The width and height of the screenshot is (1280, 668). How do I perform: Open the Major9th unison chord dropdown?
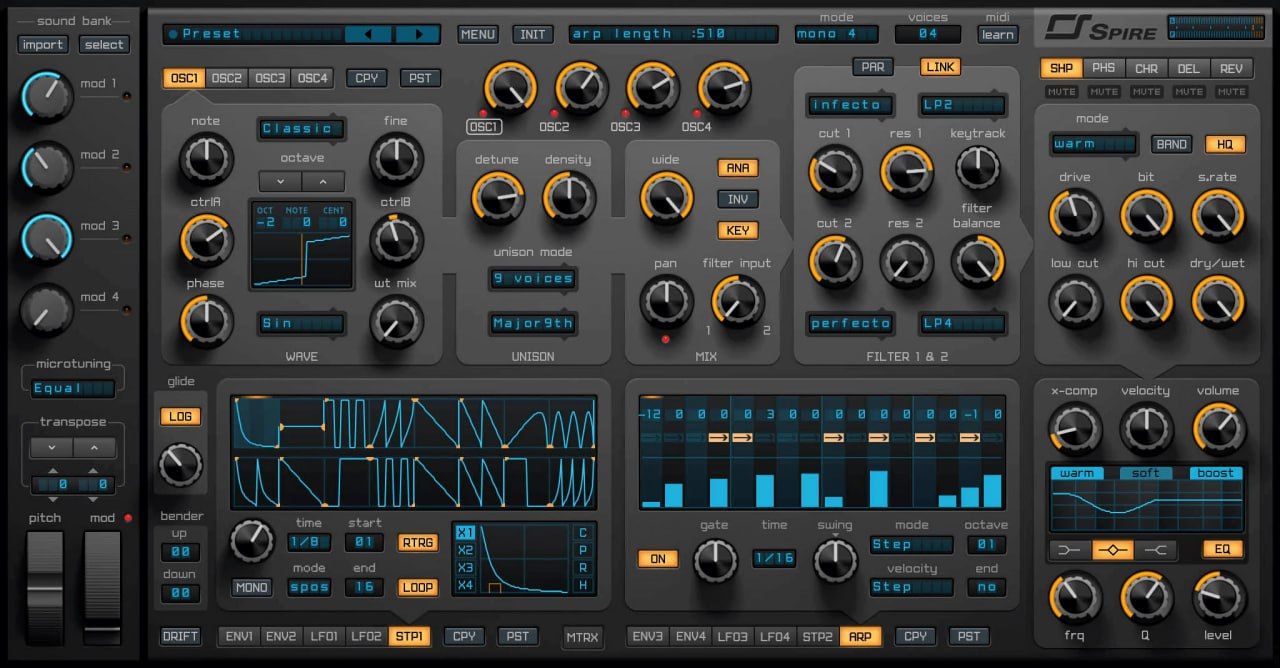[532, 323]
